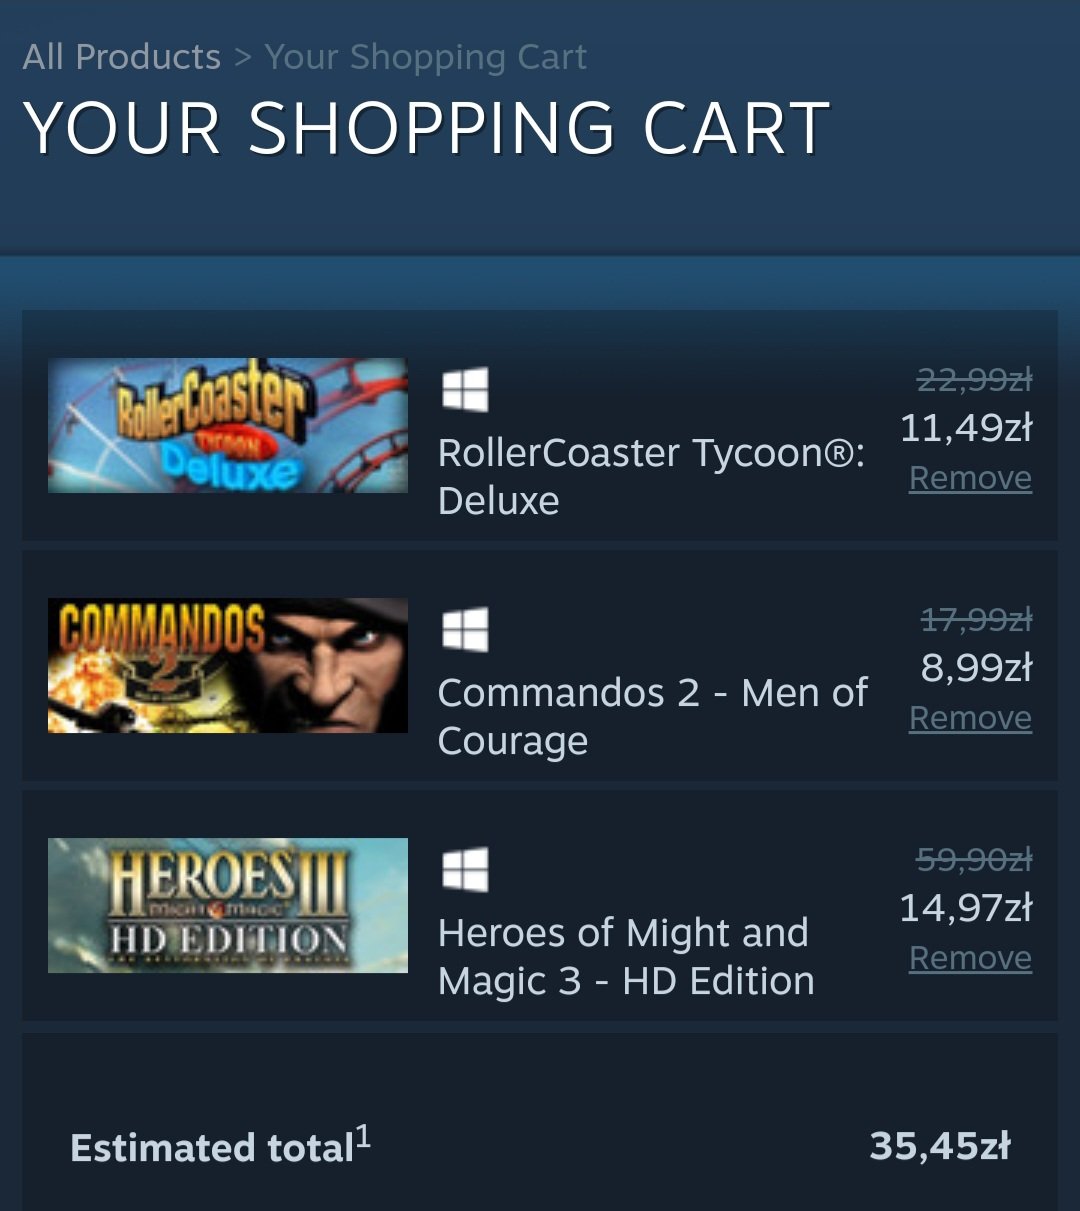Click the 11,49zł discounted price

click(x=966, y=428)
